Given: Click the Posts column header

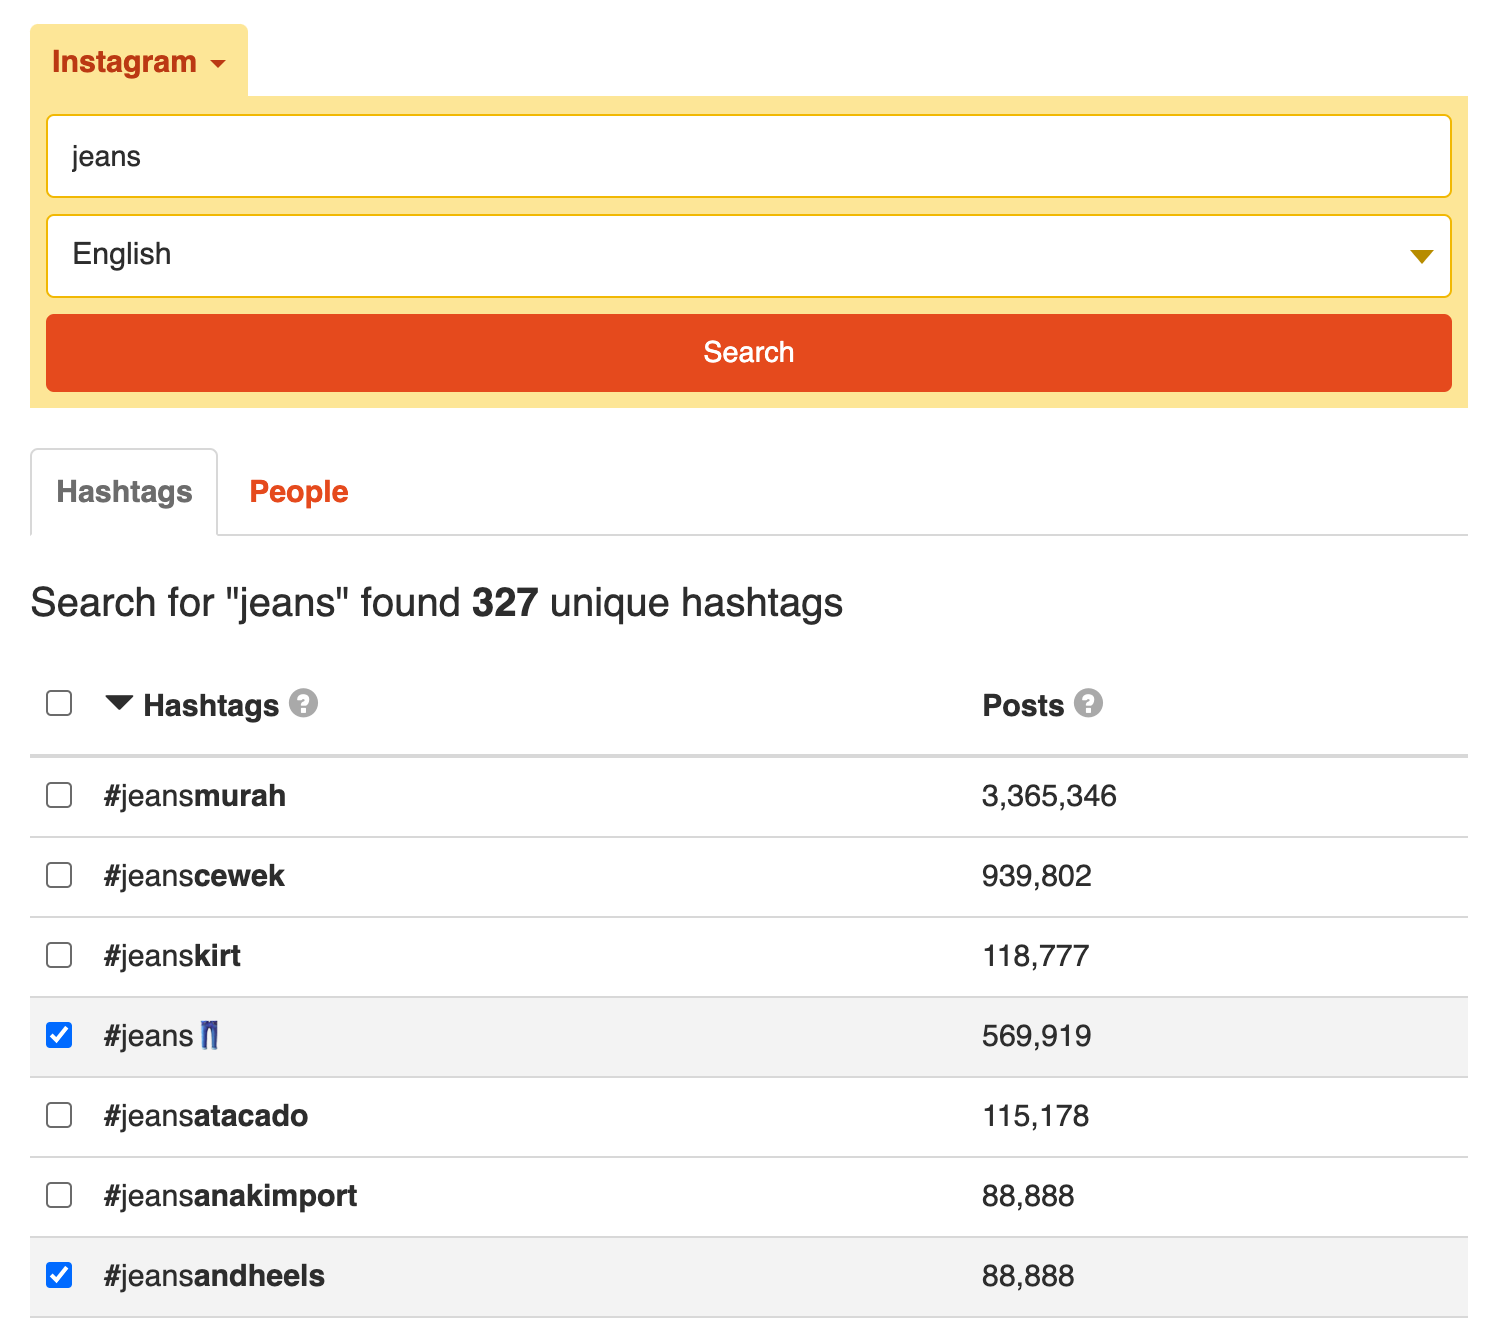Looking at the screenshot, I should click(1023, 705).
